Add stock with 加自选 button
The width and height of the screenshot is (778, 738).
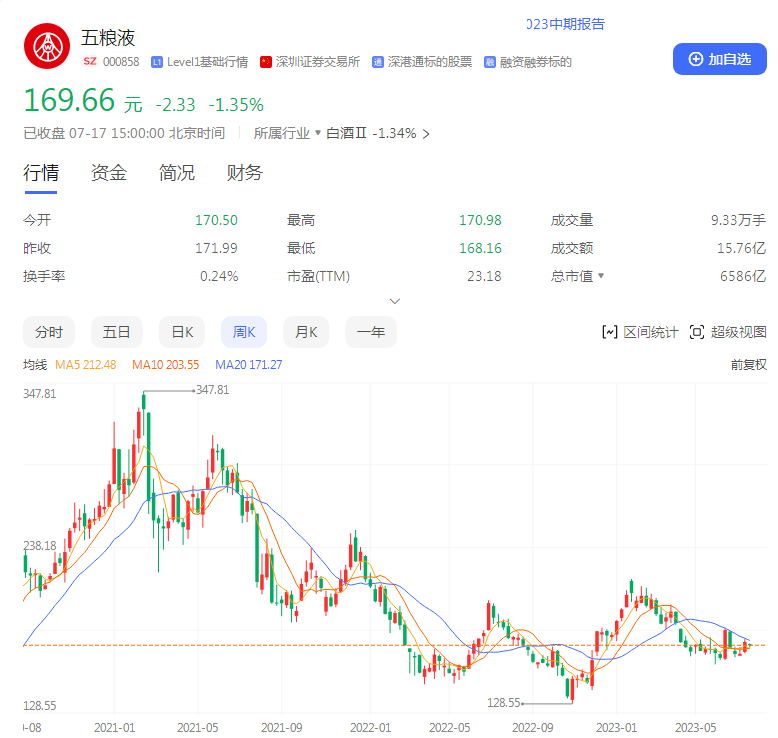tap(719, 59)
